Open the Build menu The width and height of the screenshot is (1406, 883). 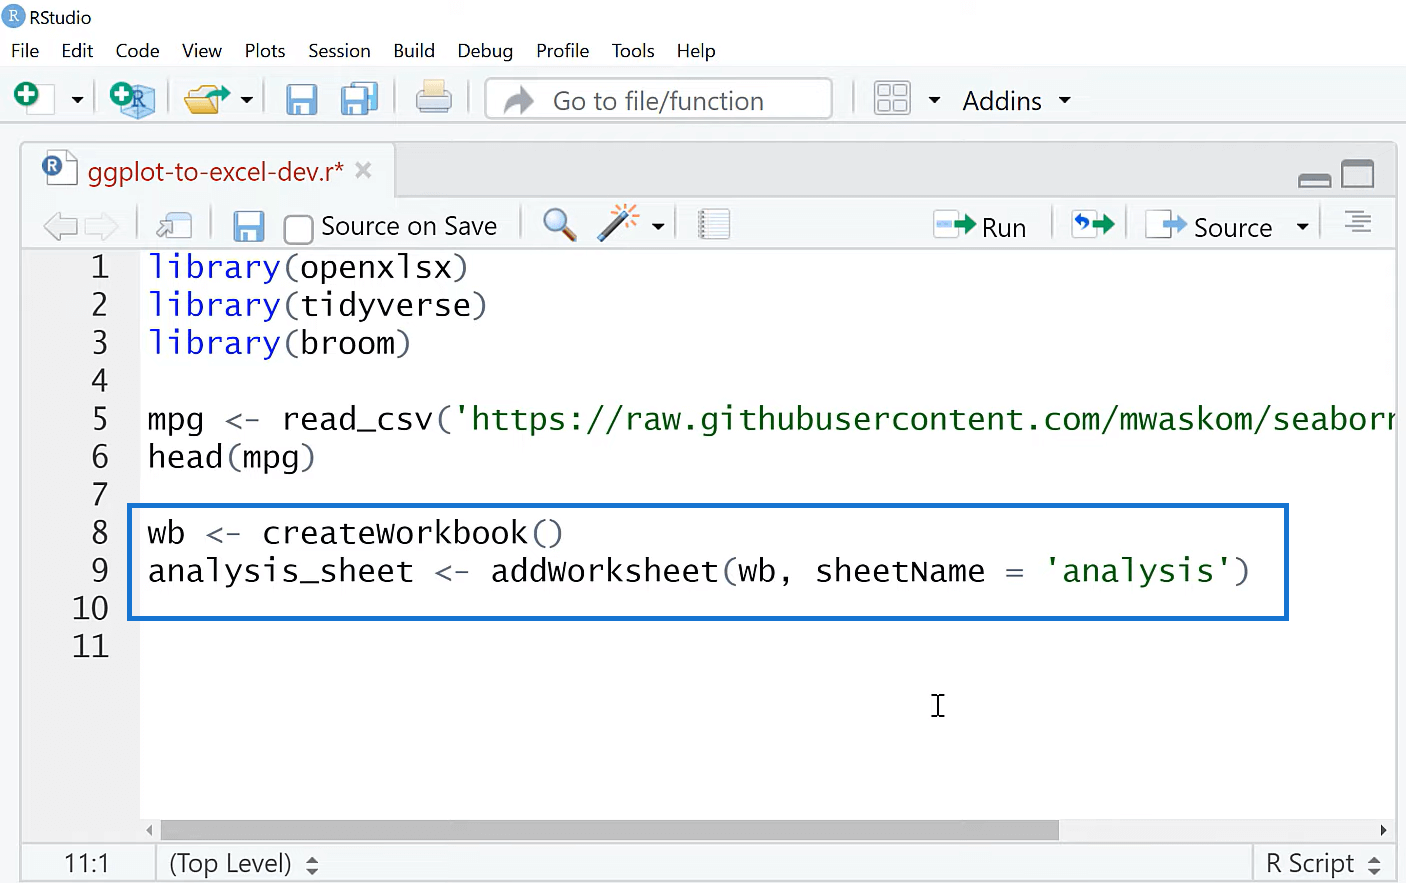coord(414,51)
